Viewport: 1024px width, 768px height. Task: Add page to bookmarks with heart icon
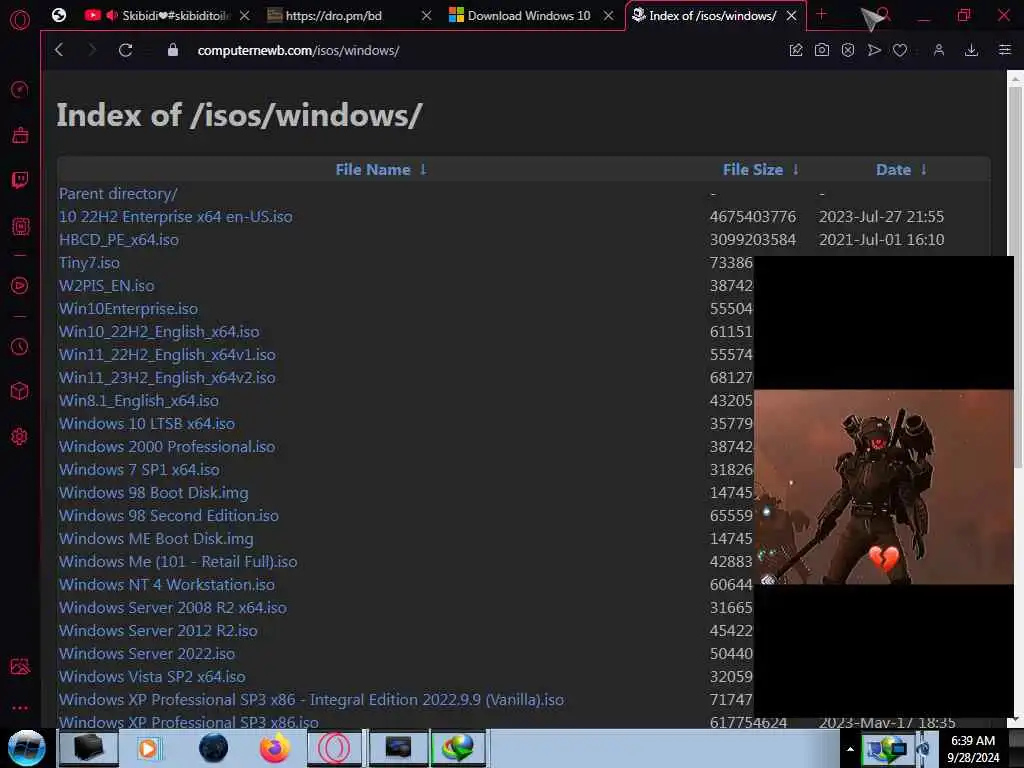900,50
